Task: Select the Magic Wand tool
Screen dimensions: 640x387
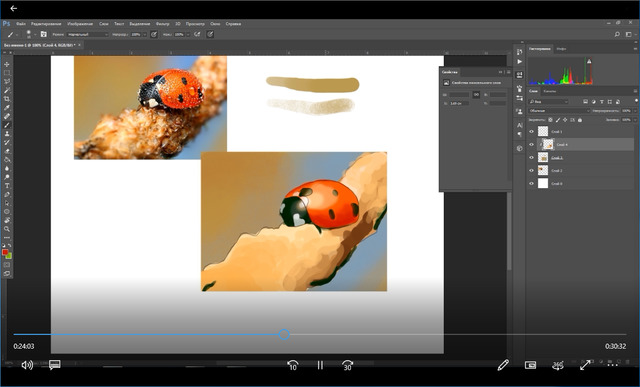Action: (7, 90)
